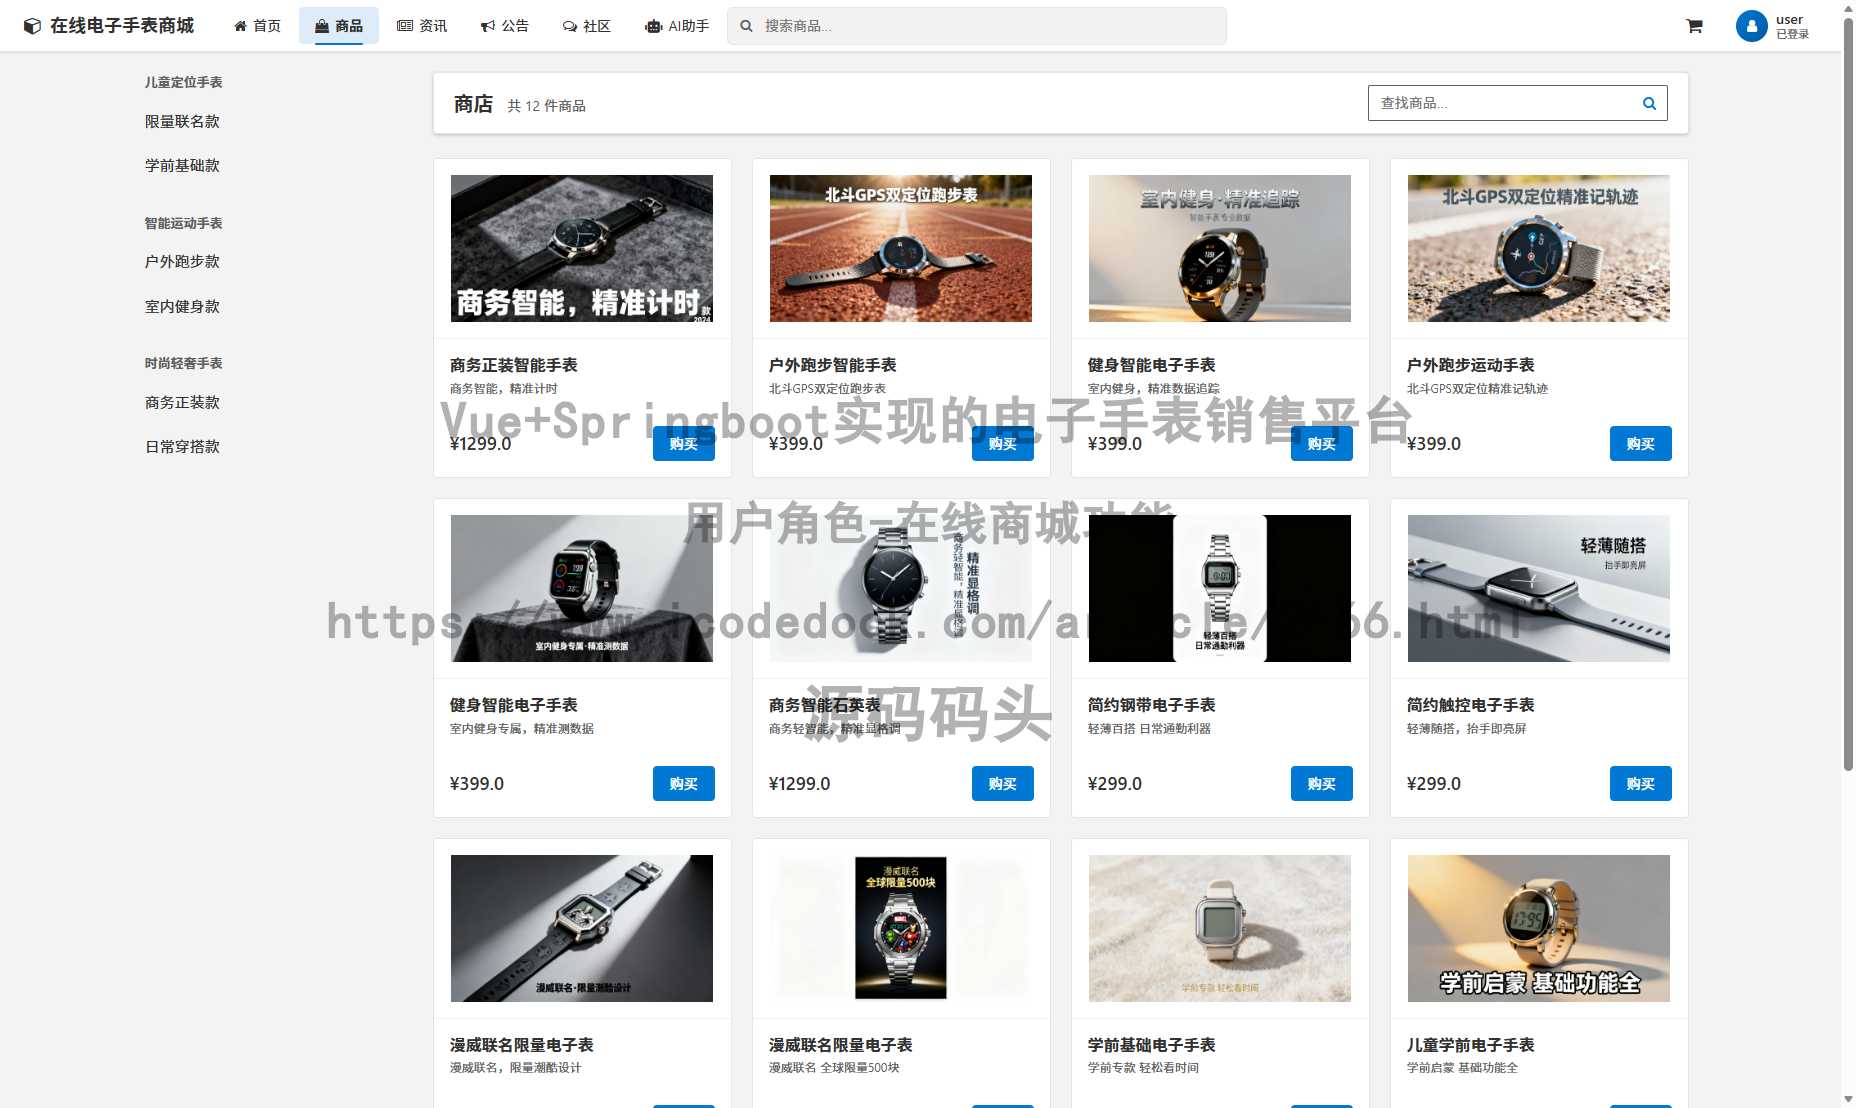Open the 社区 community section icon
This screenshot has height=1108, width=1856.
pyautogui.click(x=570, y=25)
